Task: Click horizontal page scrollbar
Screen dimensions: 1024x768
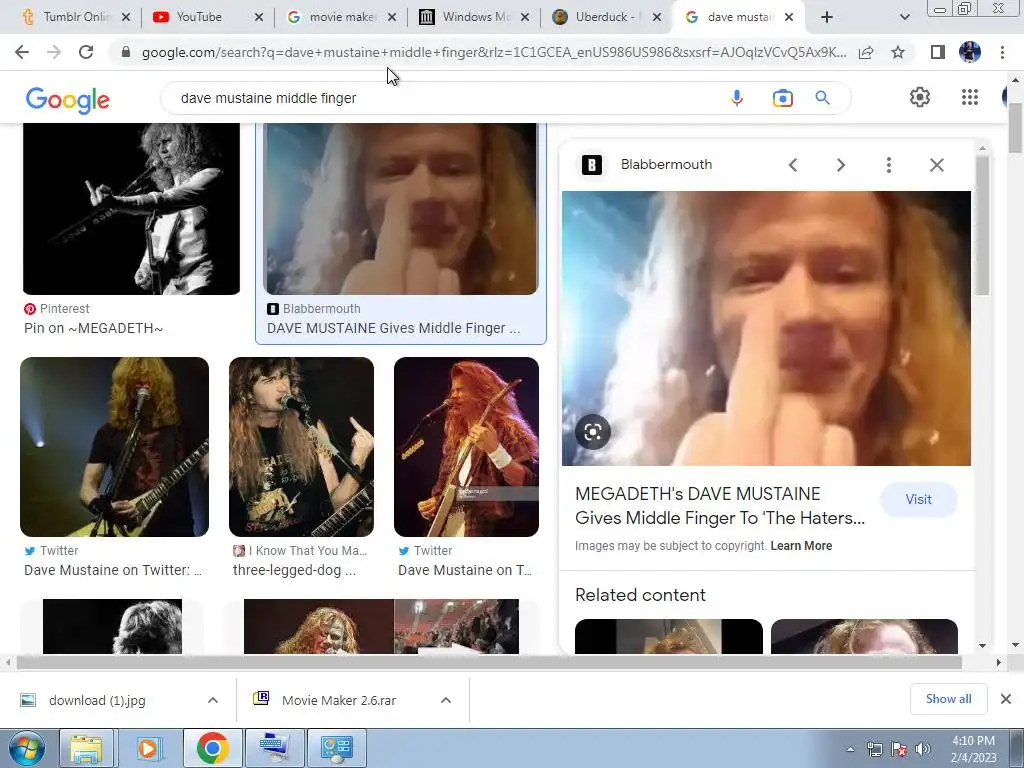Action: coord(489,663)
